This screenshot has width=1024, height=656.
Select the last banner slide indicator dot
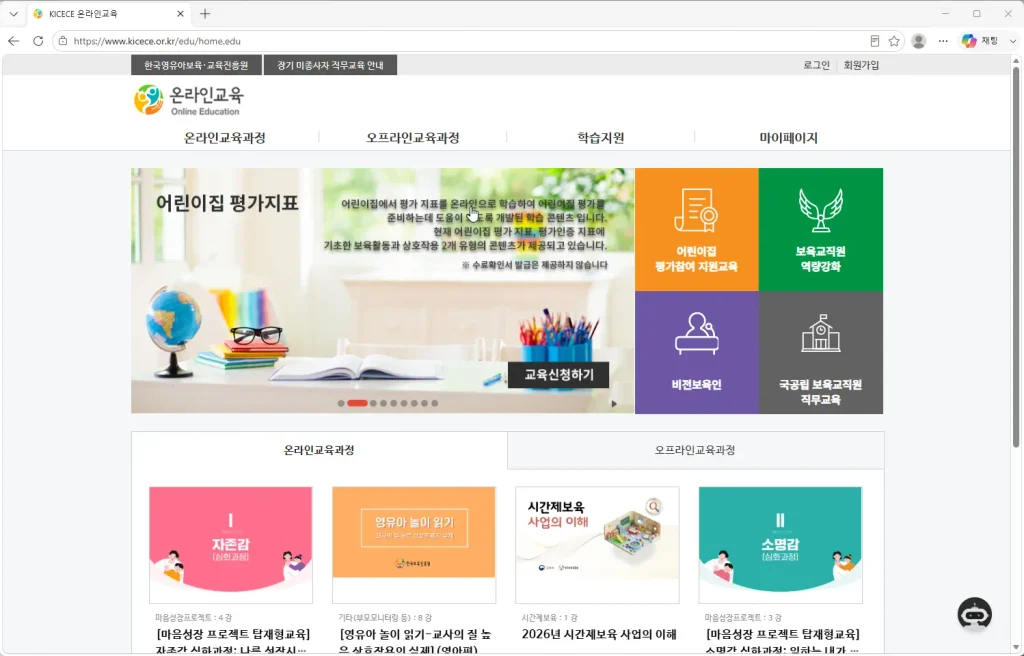tap(435, 404)
